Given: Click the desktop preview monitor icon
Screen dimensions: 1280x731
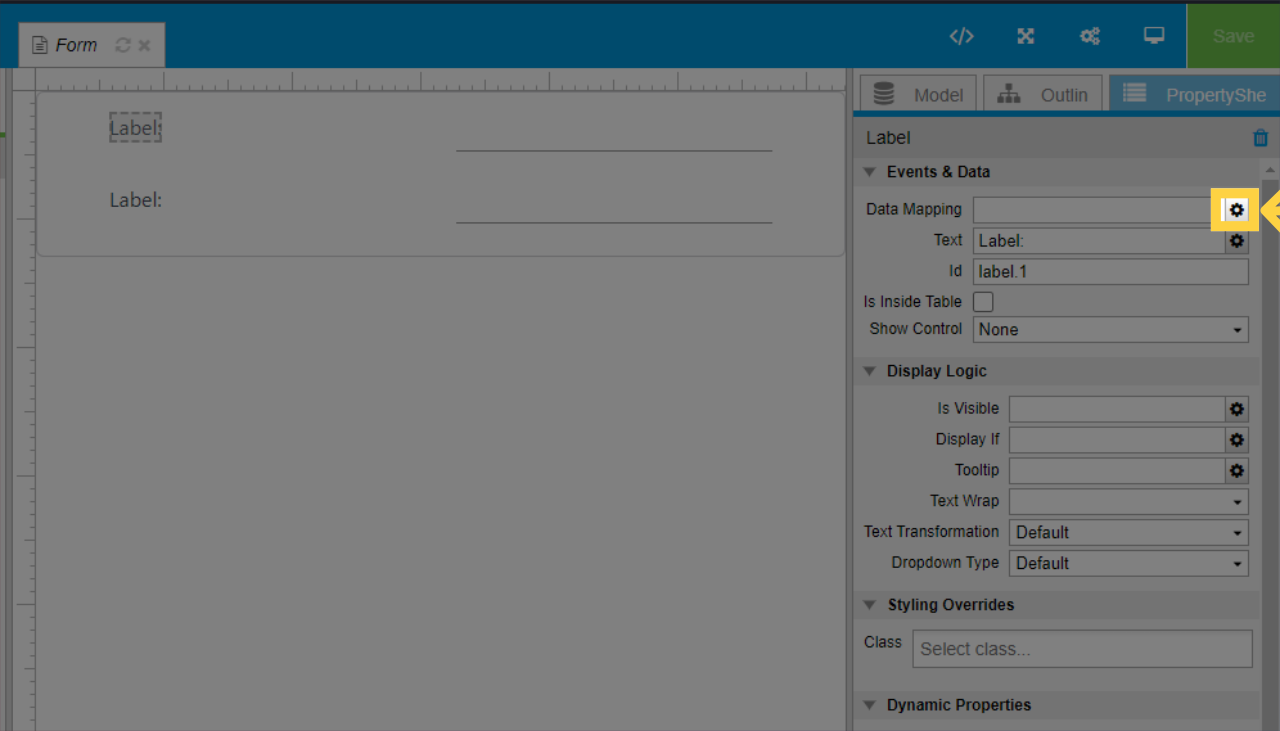Looking at the screenshot, I should pyautogui.click(x=1154, y=36).
